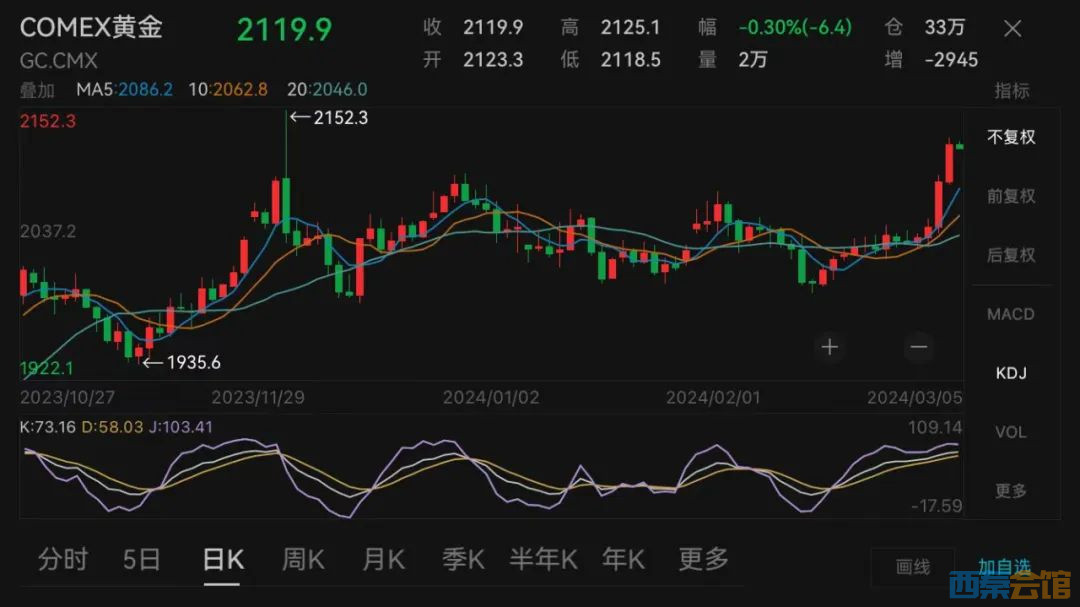Select 前复权 price adjustment option

pos(1011,196)
